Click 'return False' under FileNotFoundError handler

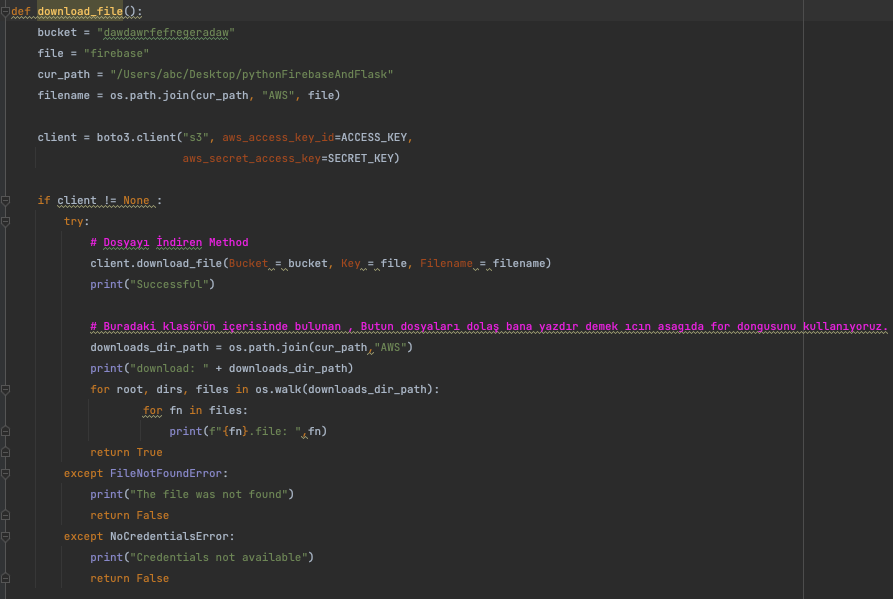129,515
